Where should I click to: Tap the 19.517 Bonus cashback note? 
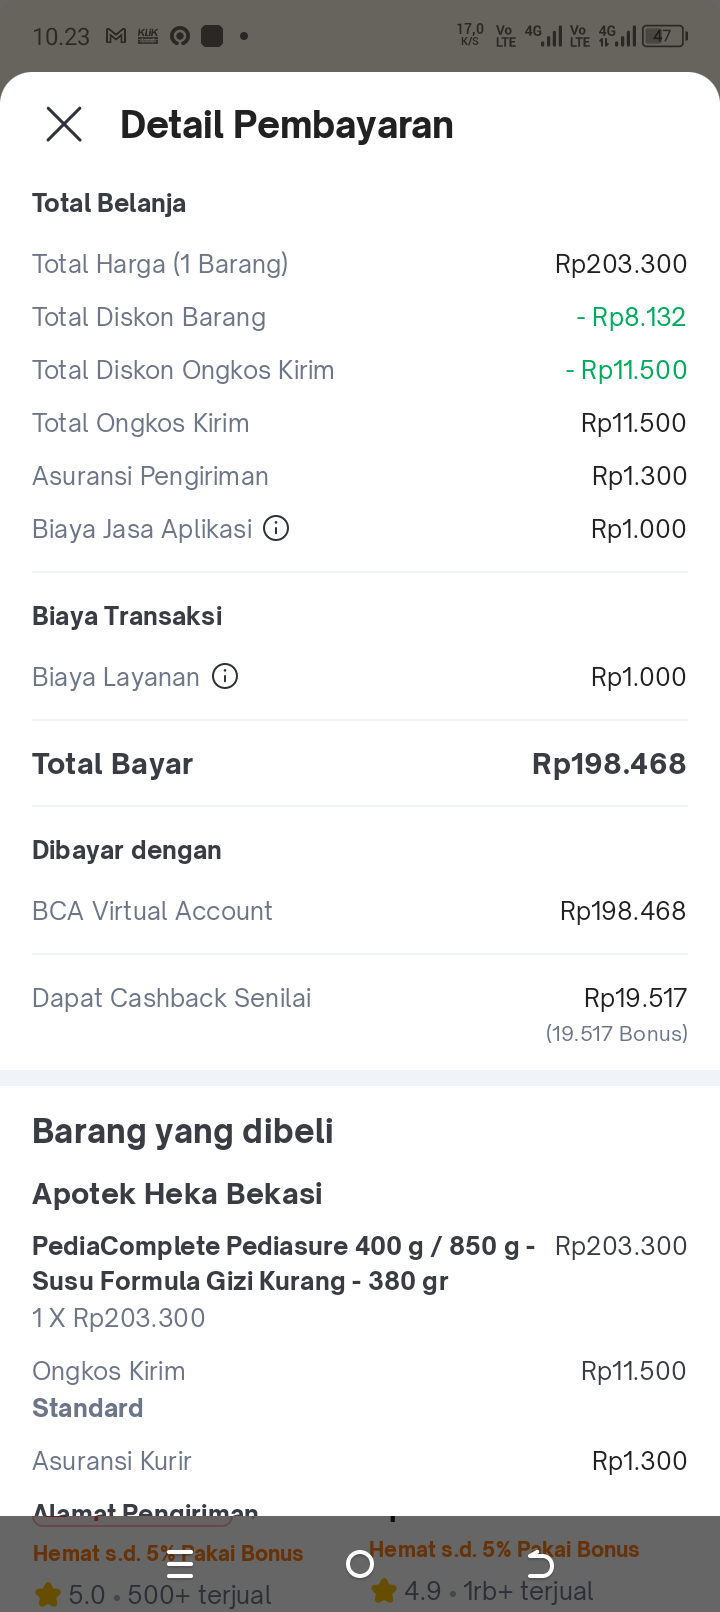[616, 1034]
